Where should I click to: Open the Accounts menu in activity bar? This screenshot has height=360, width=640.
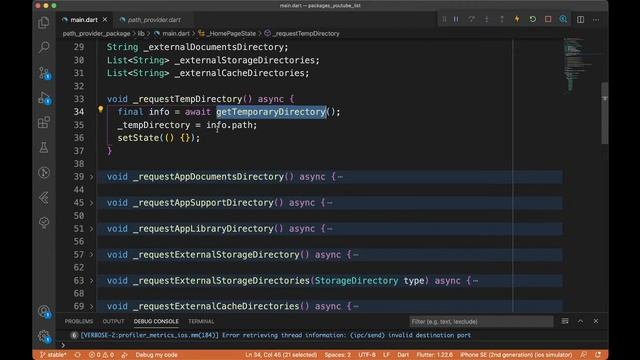click(x=44, y=311)
